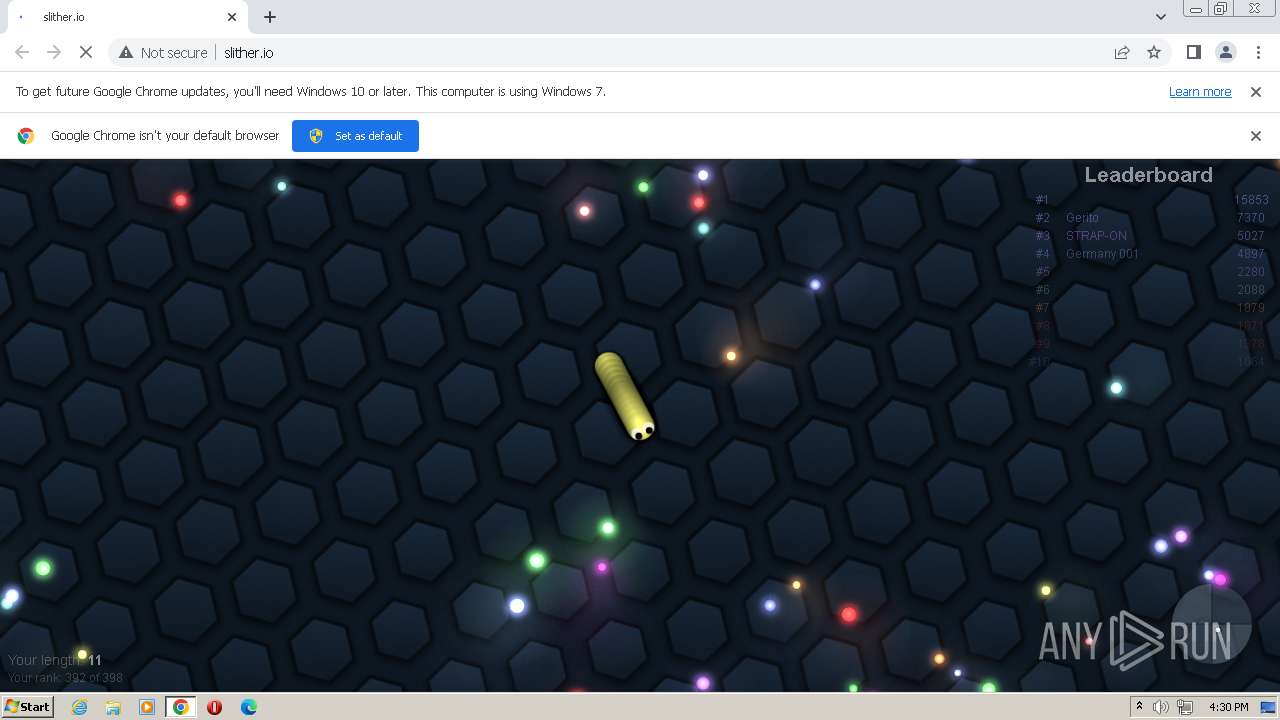Open Windows Media Player from taskbar
Viewport: 1280px width, 720px height.
[147, 707]
